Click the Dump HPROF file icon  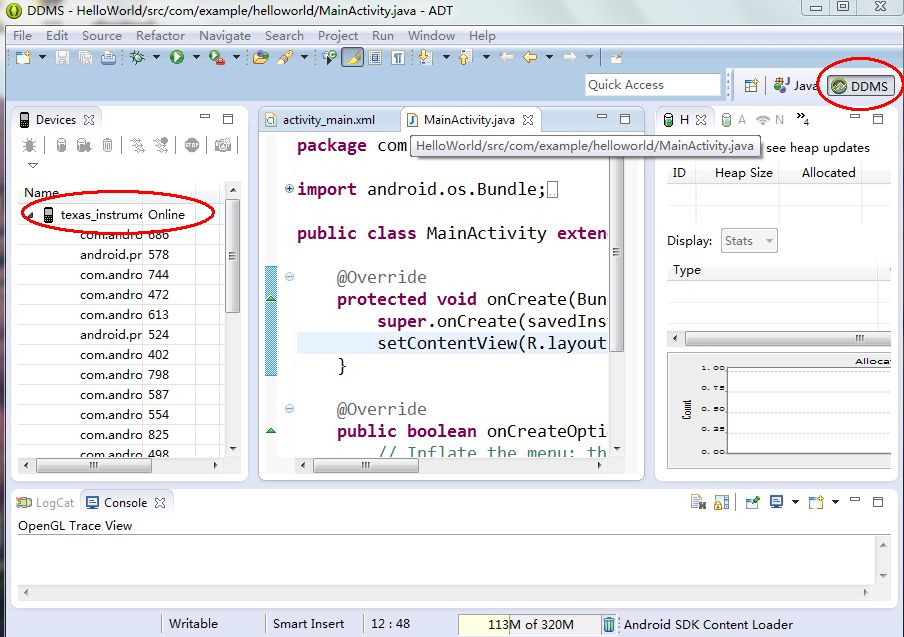click(84, 145)
